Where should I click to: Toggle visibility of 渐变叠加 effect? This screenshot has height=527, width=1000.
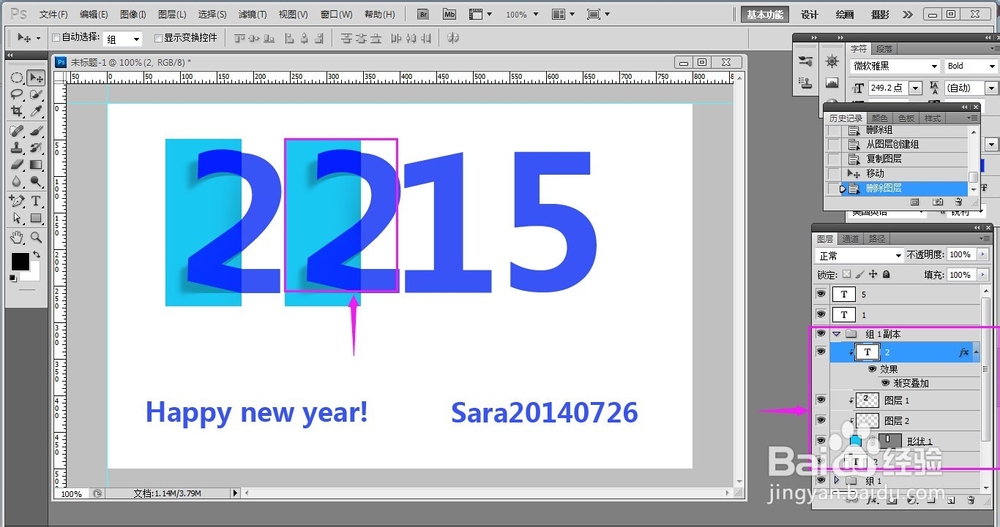(x=885, y=383)
